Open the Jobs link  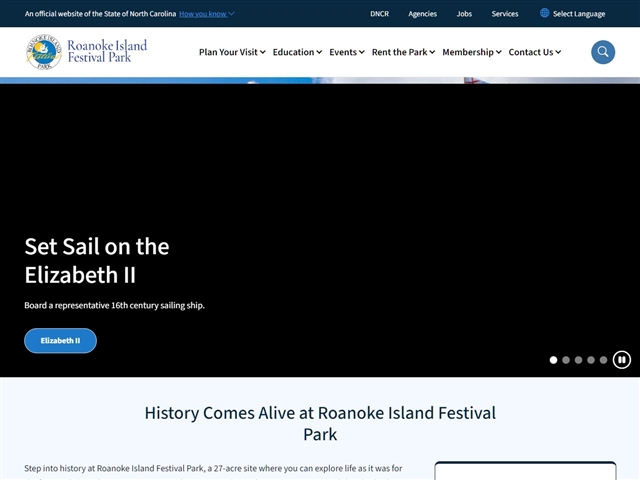point(464,14)
